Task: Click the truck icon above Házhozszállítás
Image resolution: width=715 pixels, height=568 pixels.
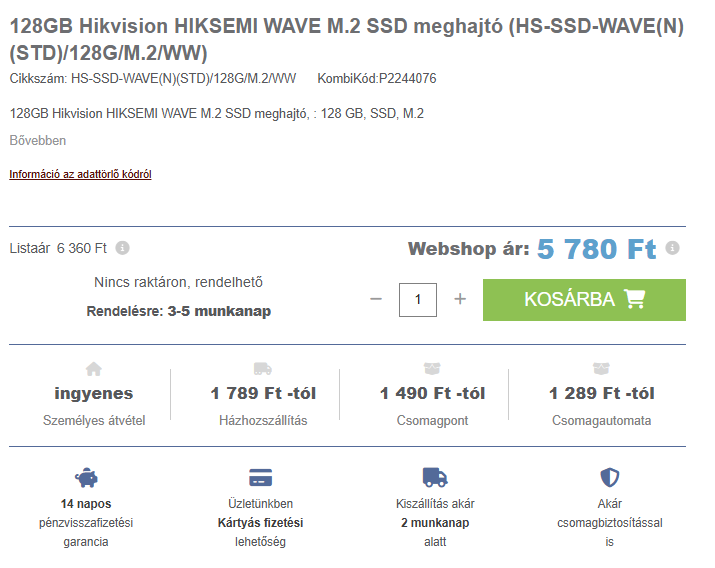Action: tap(263, 369)
